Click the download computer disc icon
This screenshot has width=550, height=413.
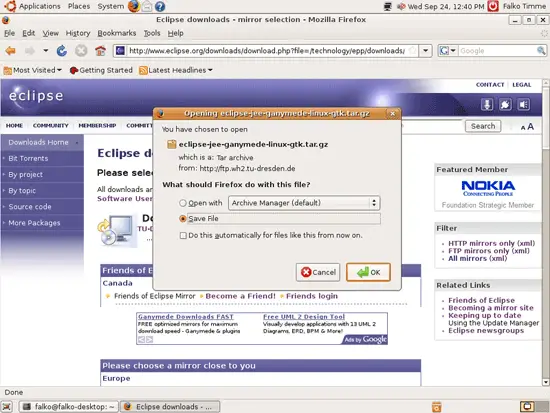(x=116, y=230)
